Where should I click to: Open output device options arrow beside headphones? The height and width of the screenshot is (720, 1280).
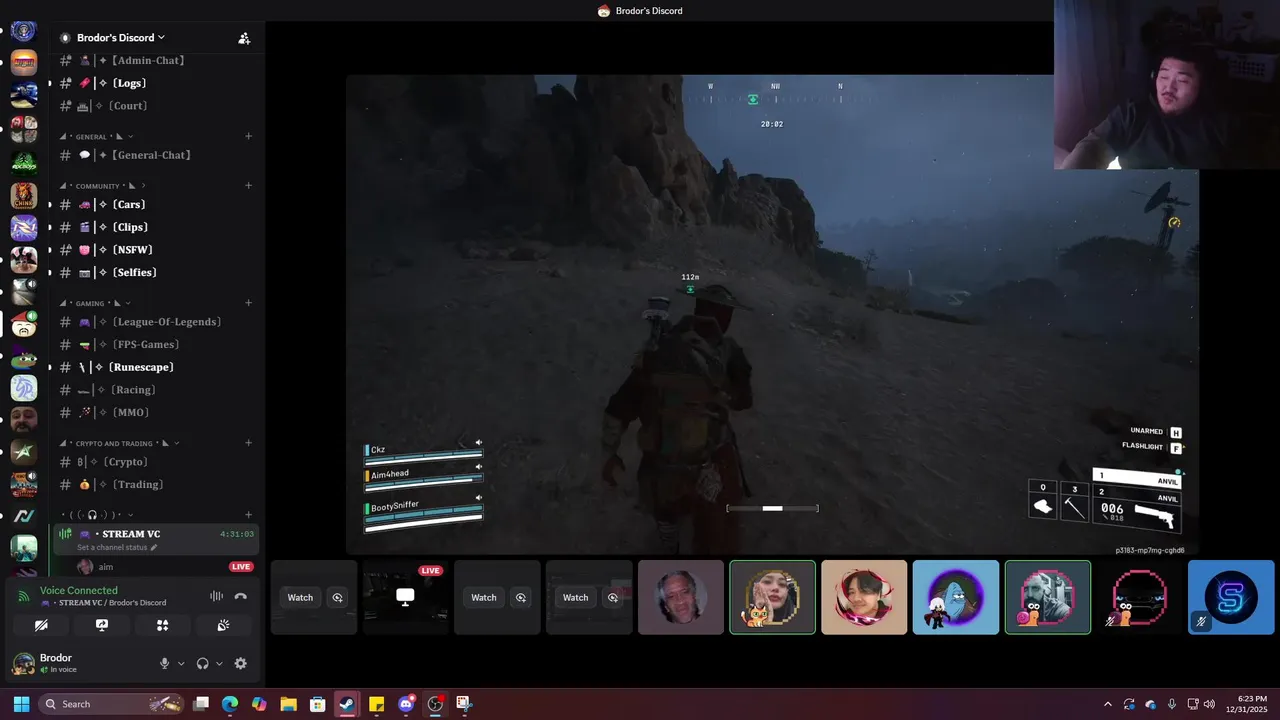219,663
